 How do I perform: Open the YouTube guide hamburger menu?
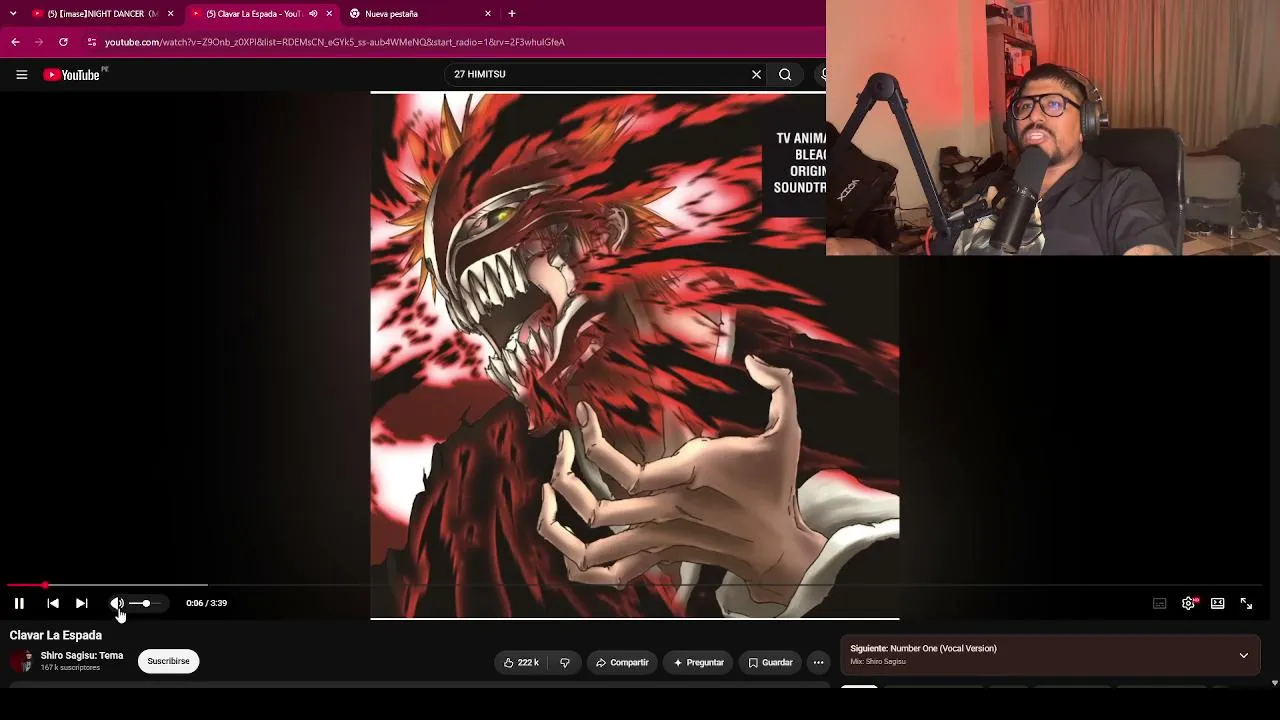(x=21, y=74)
